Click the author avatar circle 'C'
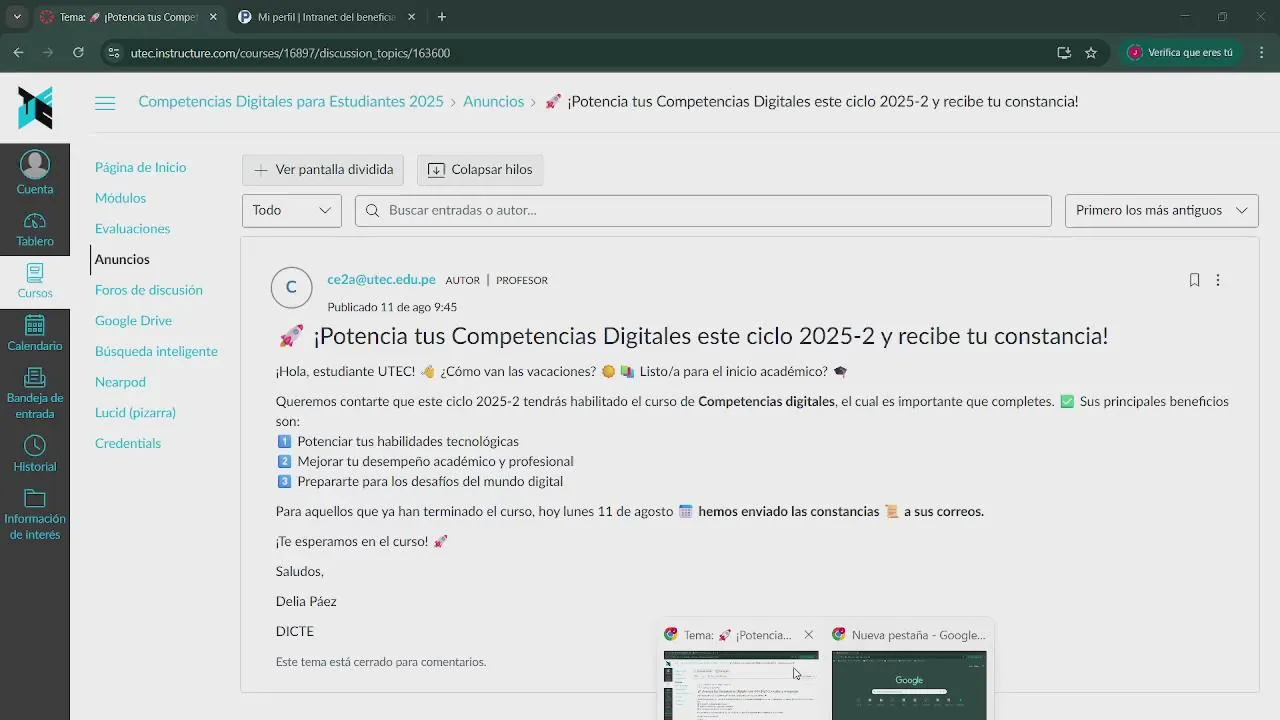Image resolution: width=1280 pixels, height=720 pixels. coord(291,288)
